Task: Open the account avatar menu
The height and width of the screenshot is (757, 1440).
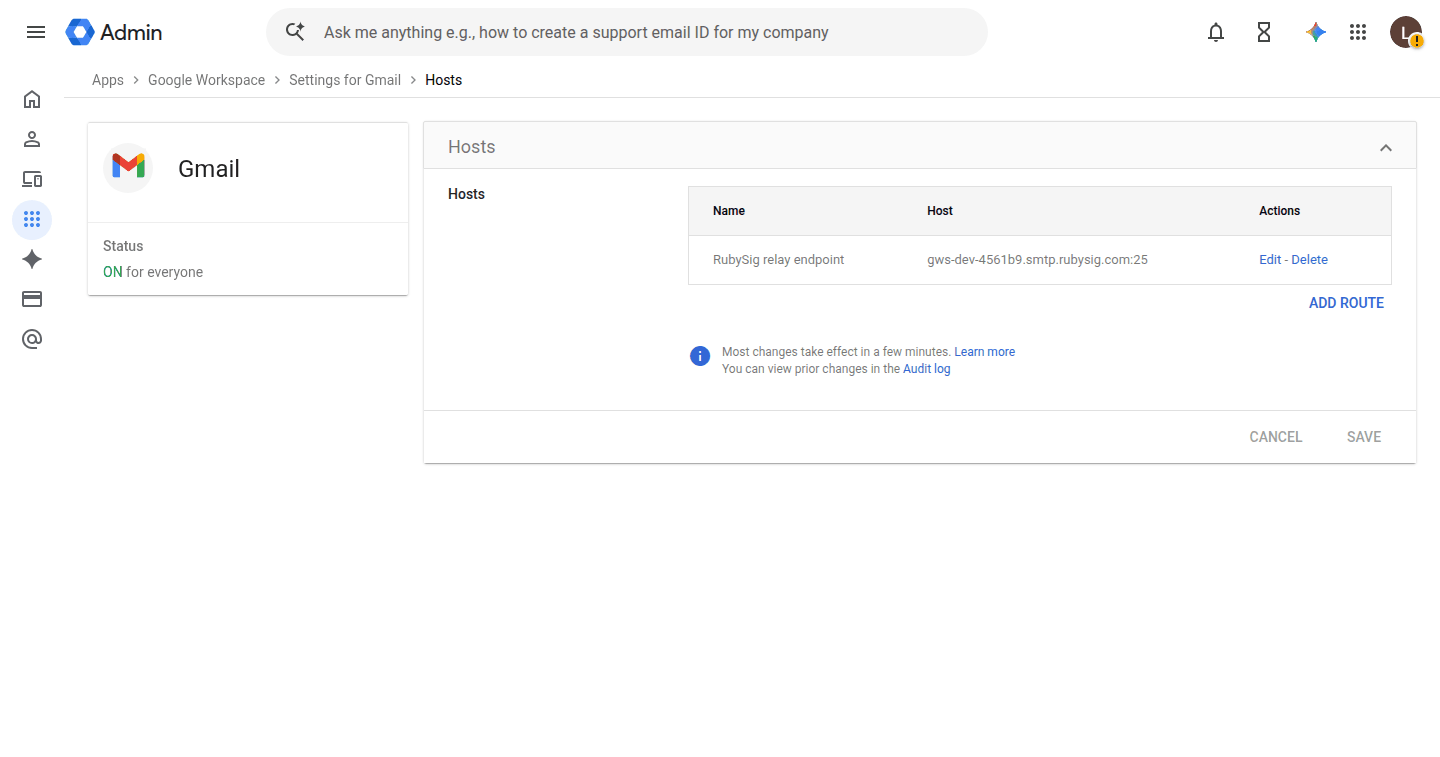Action: [x=1406, y=32]
